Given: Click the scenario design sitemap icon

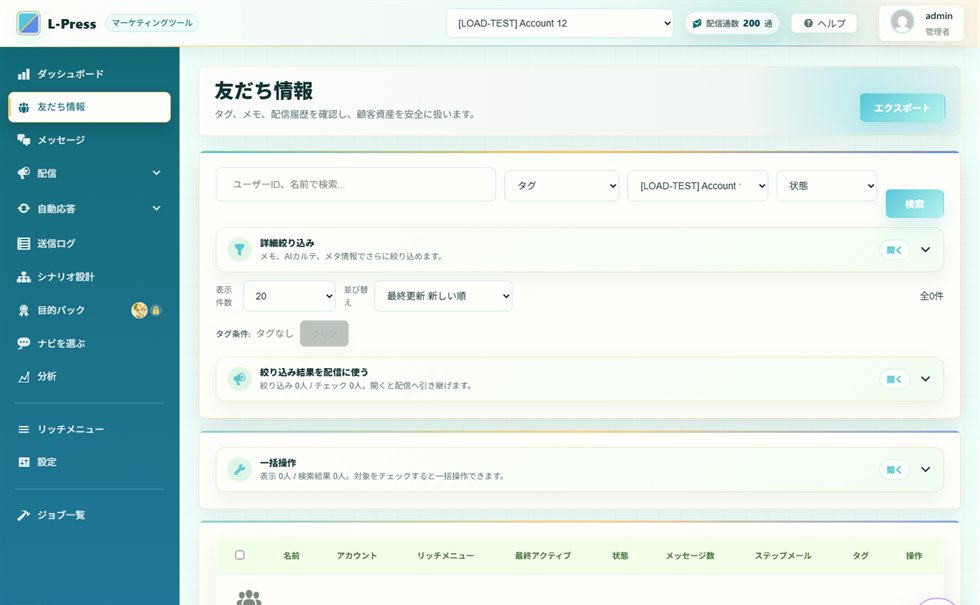Looking at the screenshot, I should pos(24,277).
